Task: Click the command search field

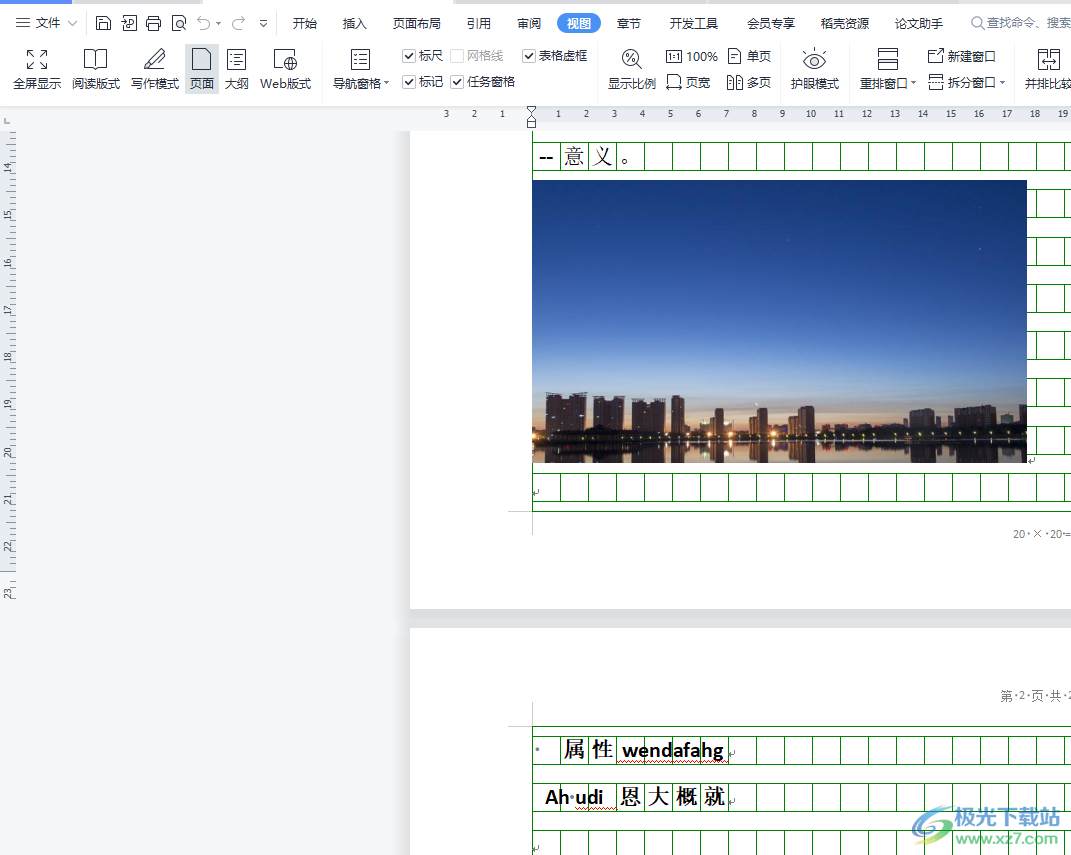Action: pyautogui.click(x=1020, y=23)
